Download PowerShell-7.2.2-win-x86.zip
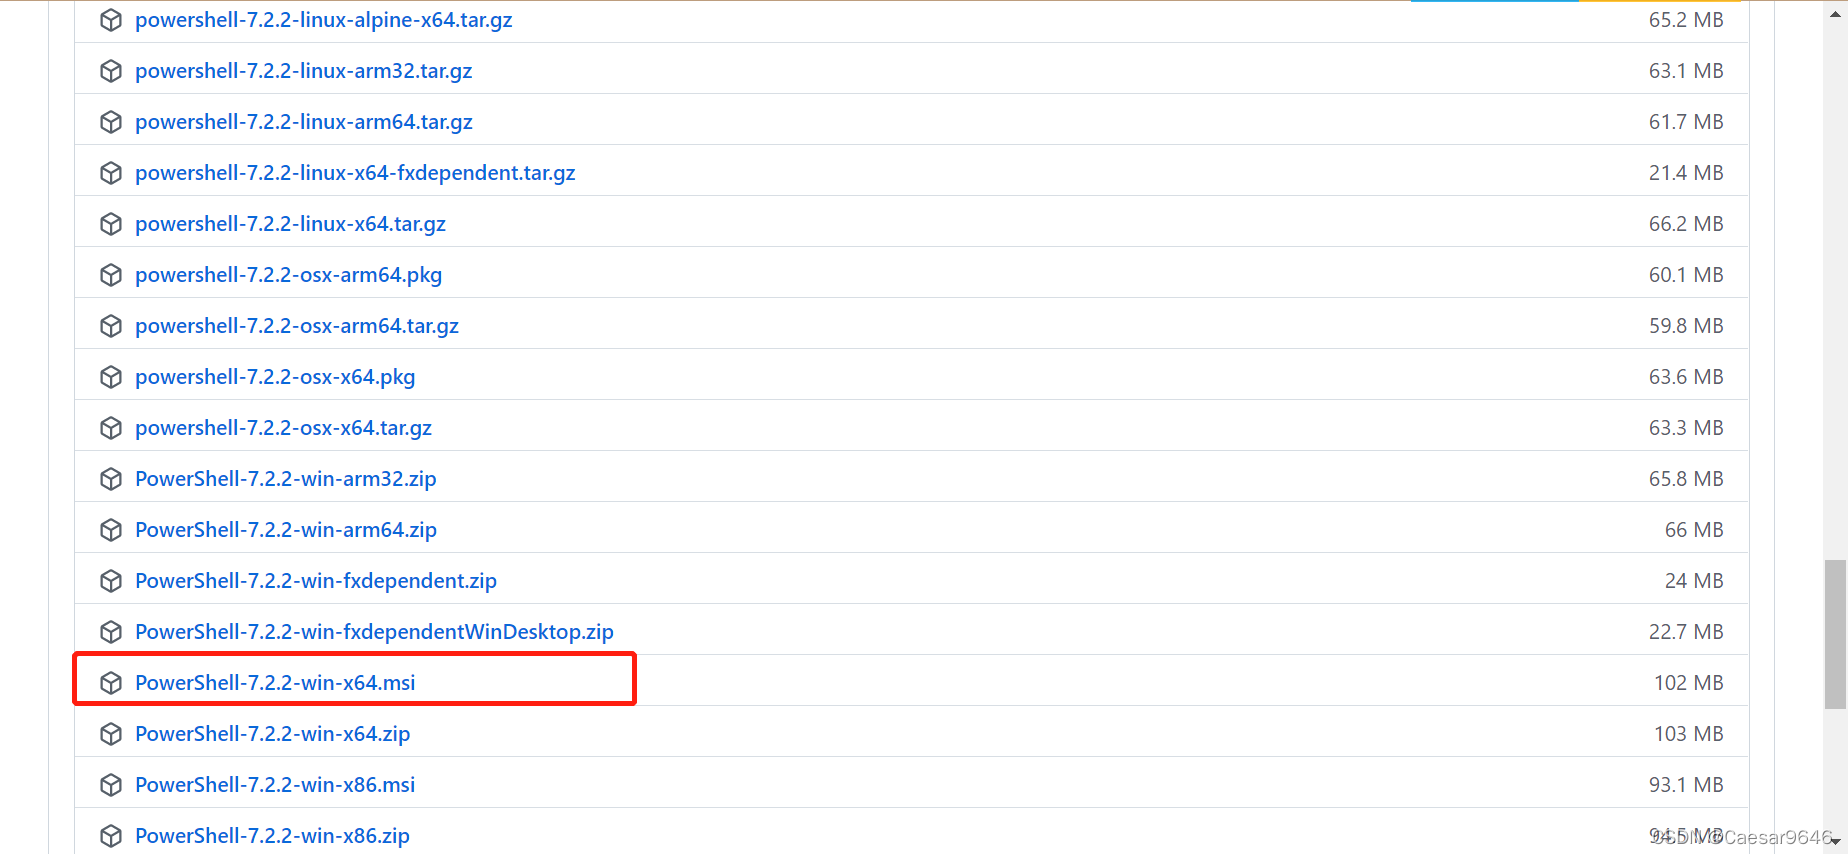This screenshot has width=1848, height=854. 273,836
